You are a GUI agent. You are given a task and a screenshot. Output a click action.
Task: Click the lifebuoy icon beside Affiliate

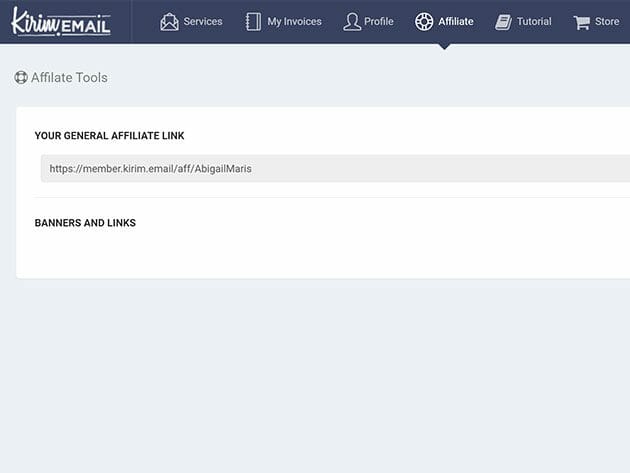pos(424,22)
